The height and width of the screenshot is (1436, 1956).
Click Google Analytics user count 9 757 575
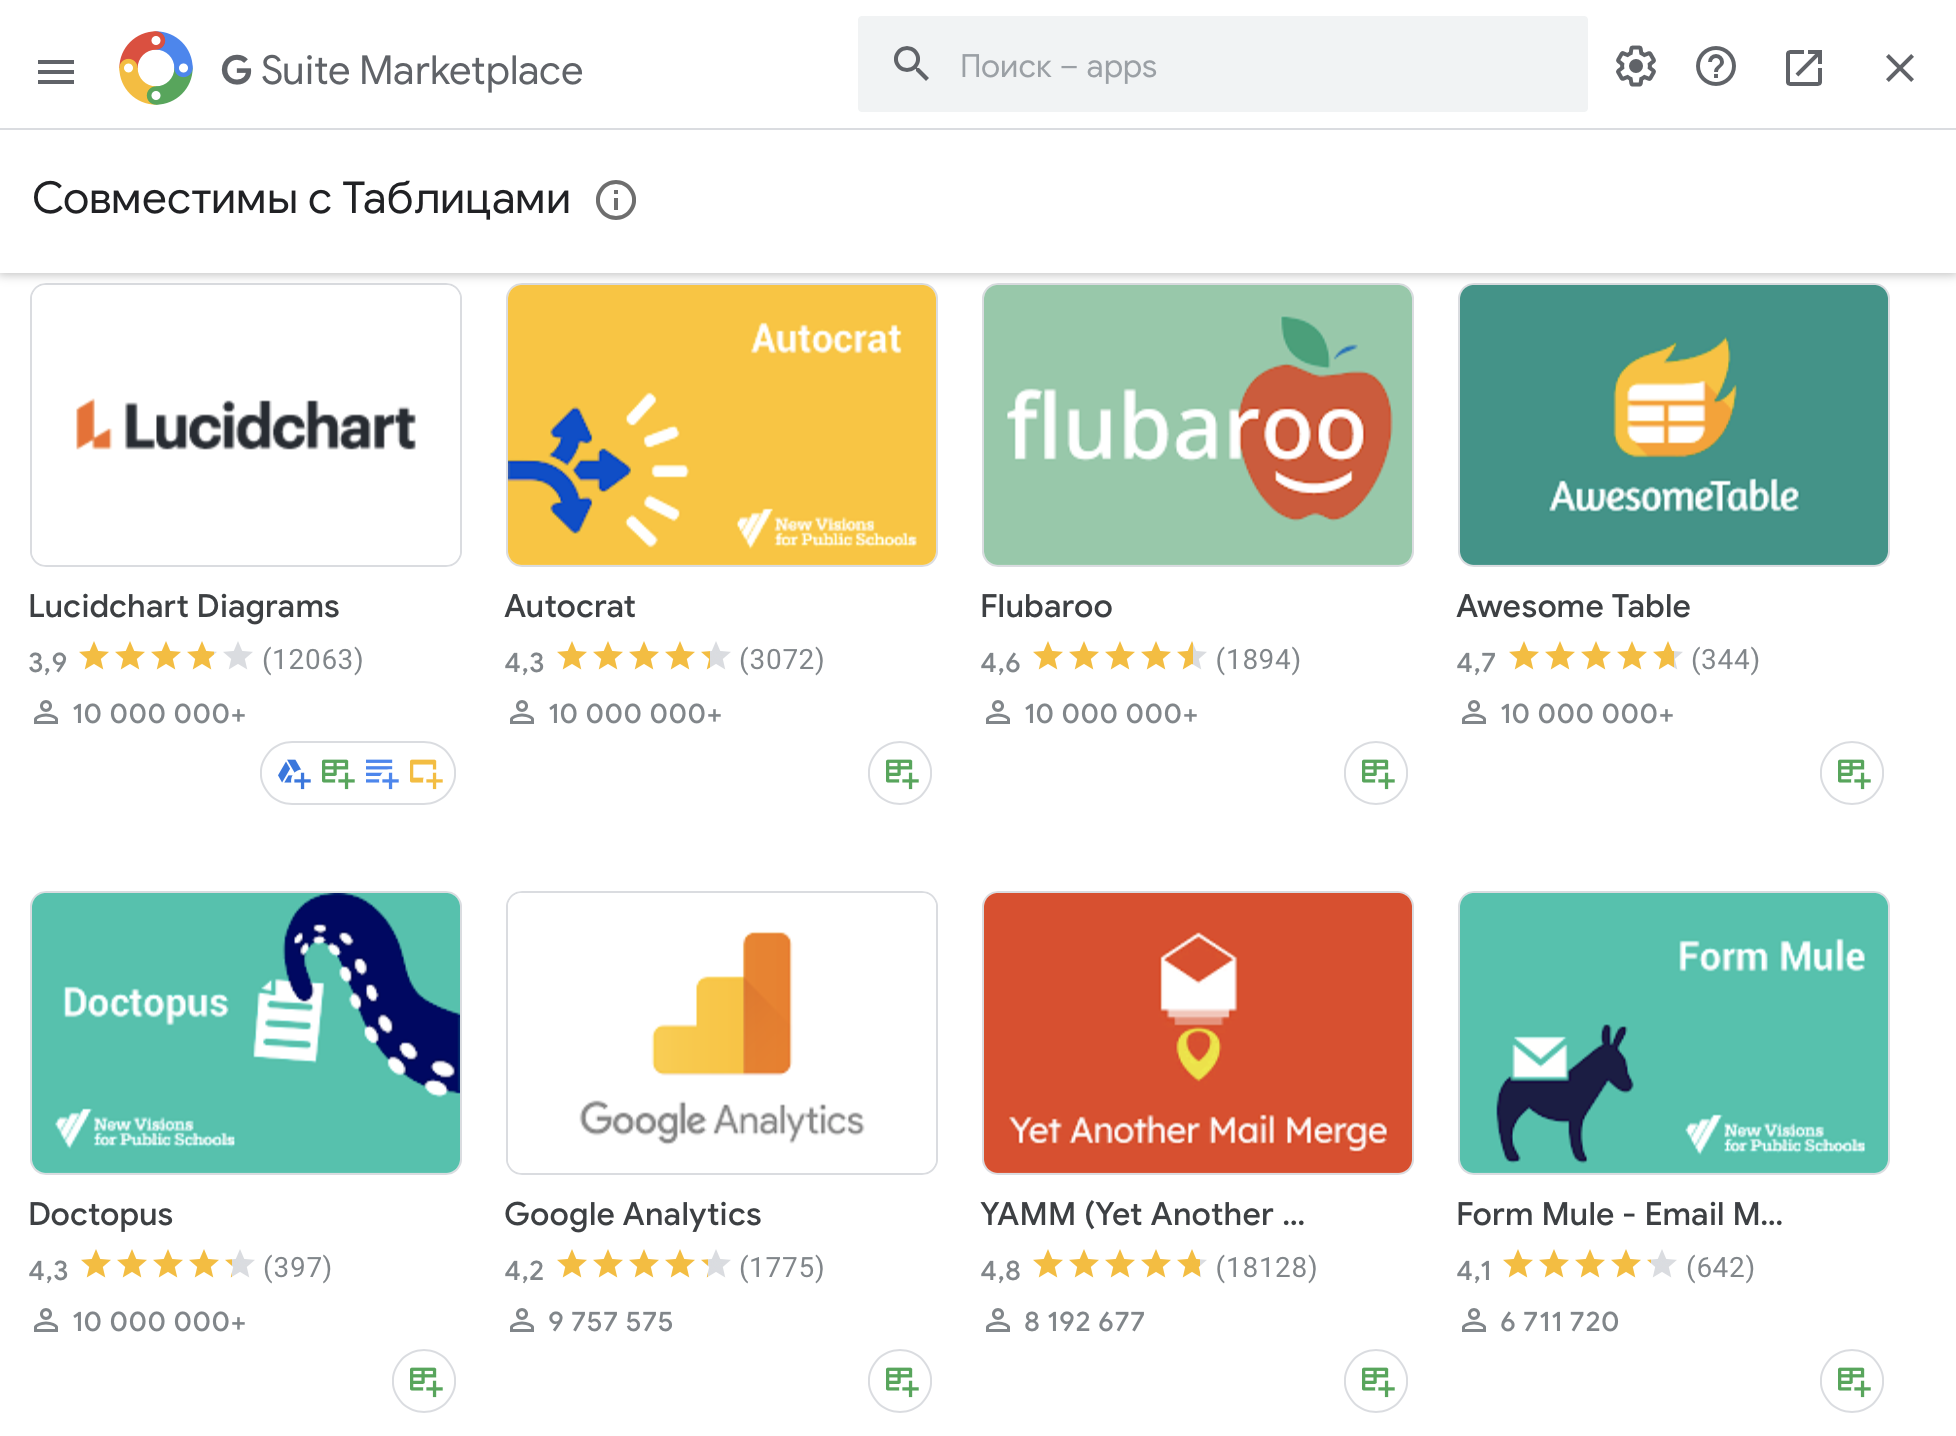tap(610, 1321)
